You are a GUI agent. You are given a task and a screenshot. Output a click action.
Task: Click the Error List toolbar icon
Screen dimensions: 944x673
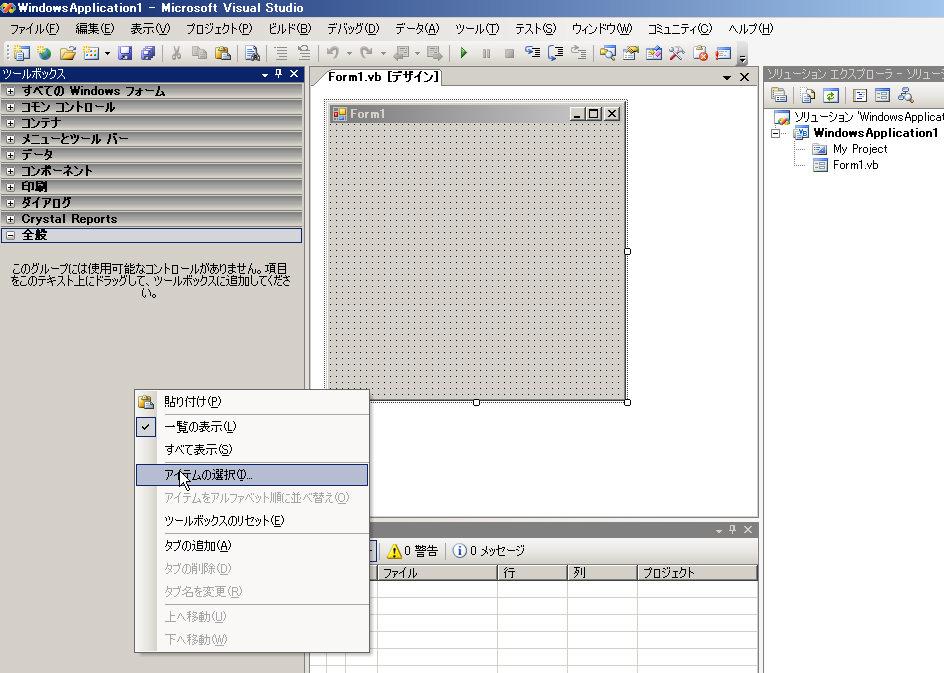[x=700, y=53]
